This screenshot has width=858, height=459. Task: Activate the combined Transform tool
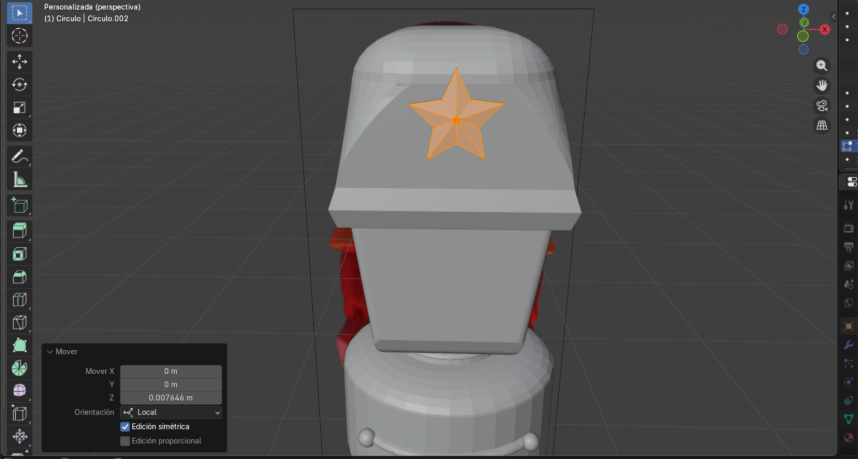coord(19,130)
